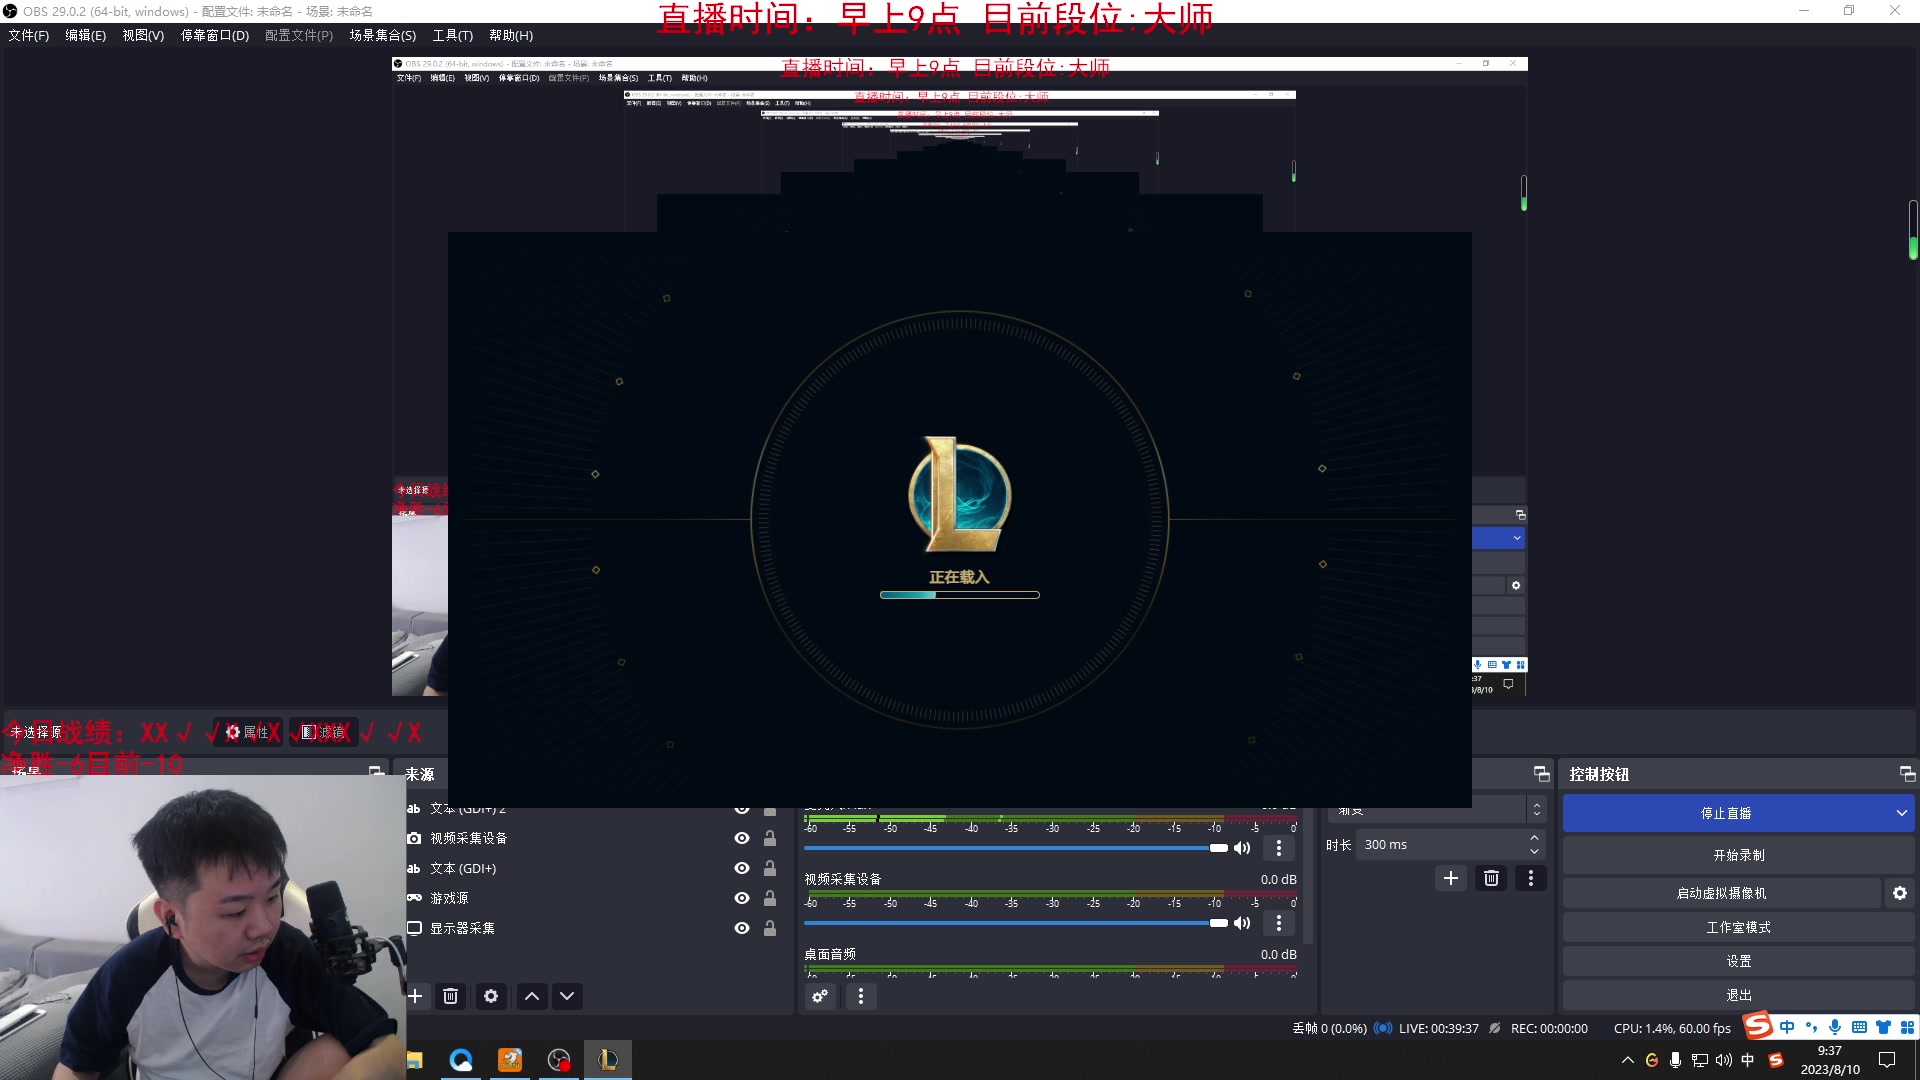Open audio mixer three-dot menu at bottom

(860, 996)
